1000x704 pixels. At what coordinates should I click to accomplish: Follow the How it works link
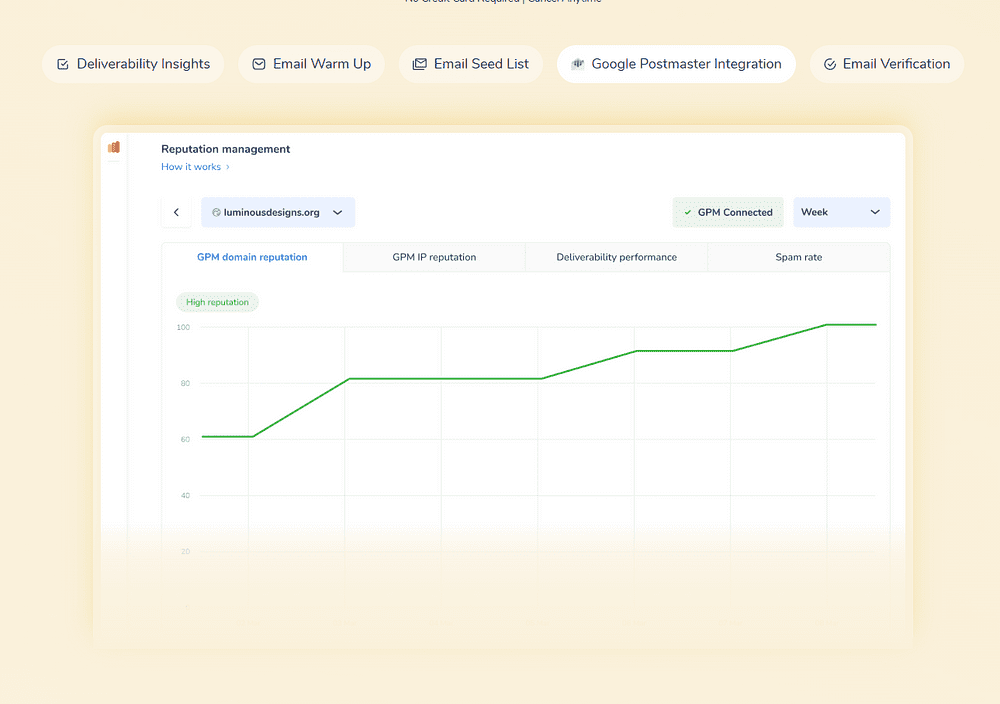tap(191, 166)
